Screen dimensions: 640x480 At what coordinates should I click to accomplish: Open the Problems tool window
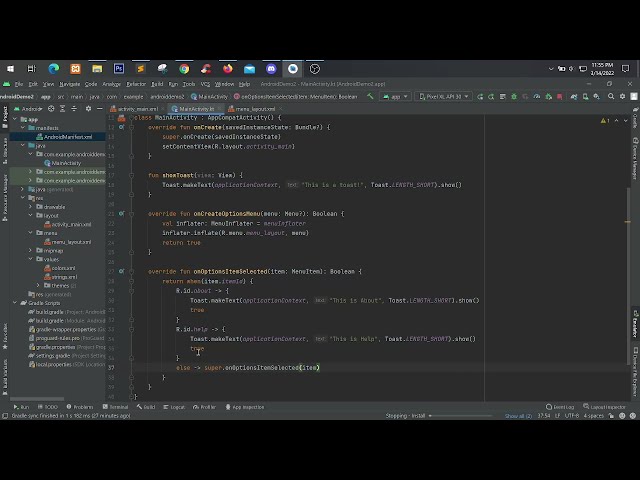pyautogui.click(x=80, y=407)
